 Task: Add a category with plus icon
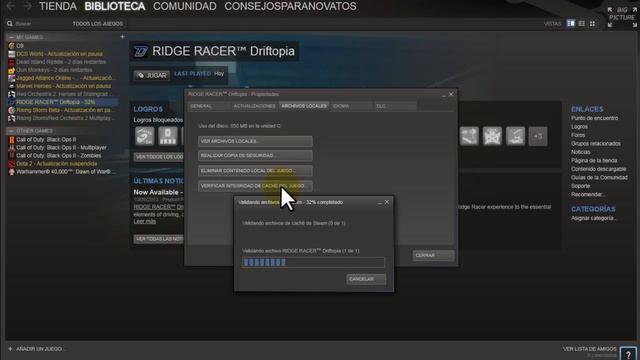click(x=122, y=37)
